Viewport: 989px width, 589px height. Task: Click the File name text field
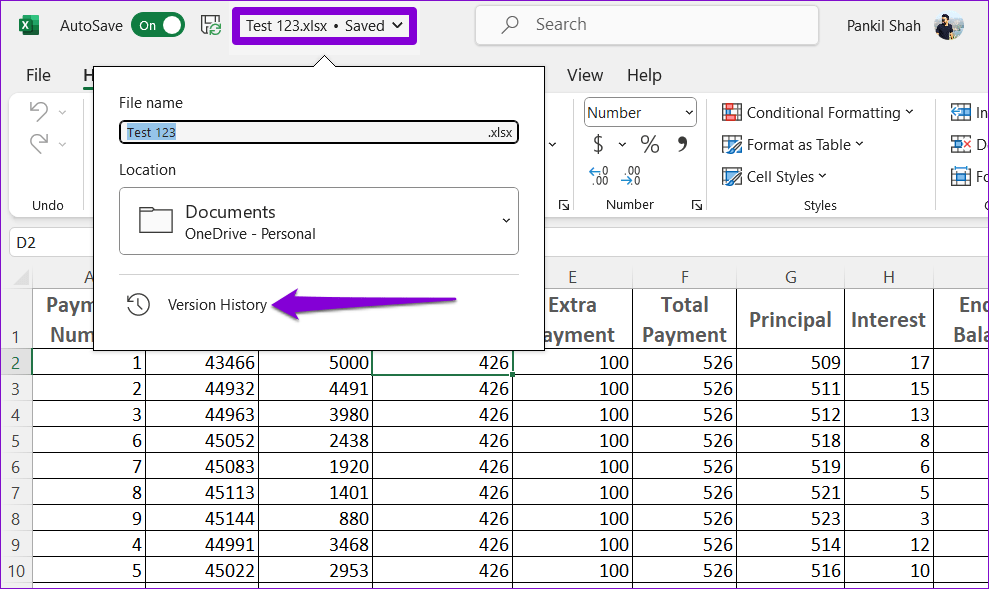[x=319, y=132]
